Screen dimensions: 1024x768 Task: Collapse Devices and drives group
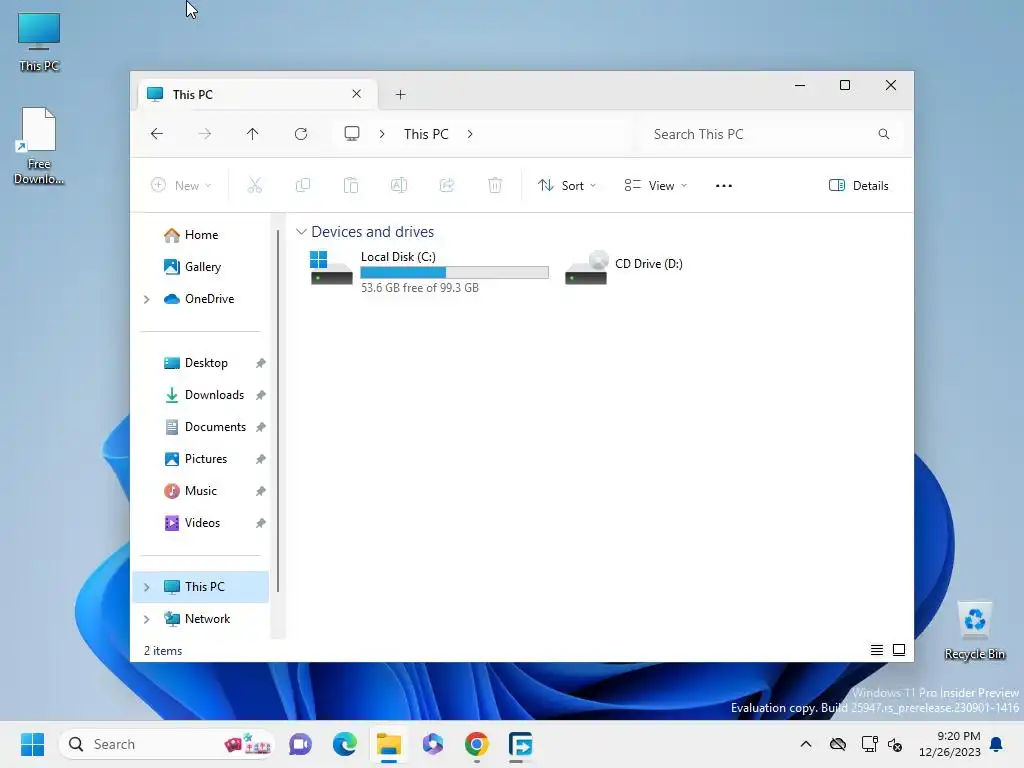pyautogui.click(x=301, y=232)
